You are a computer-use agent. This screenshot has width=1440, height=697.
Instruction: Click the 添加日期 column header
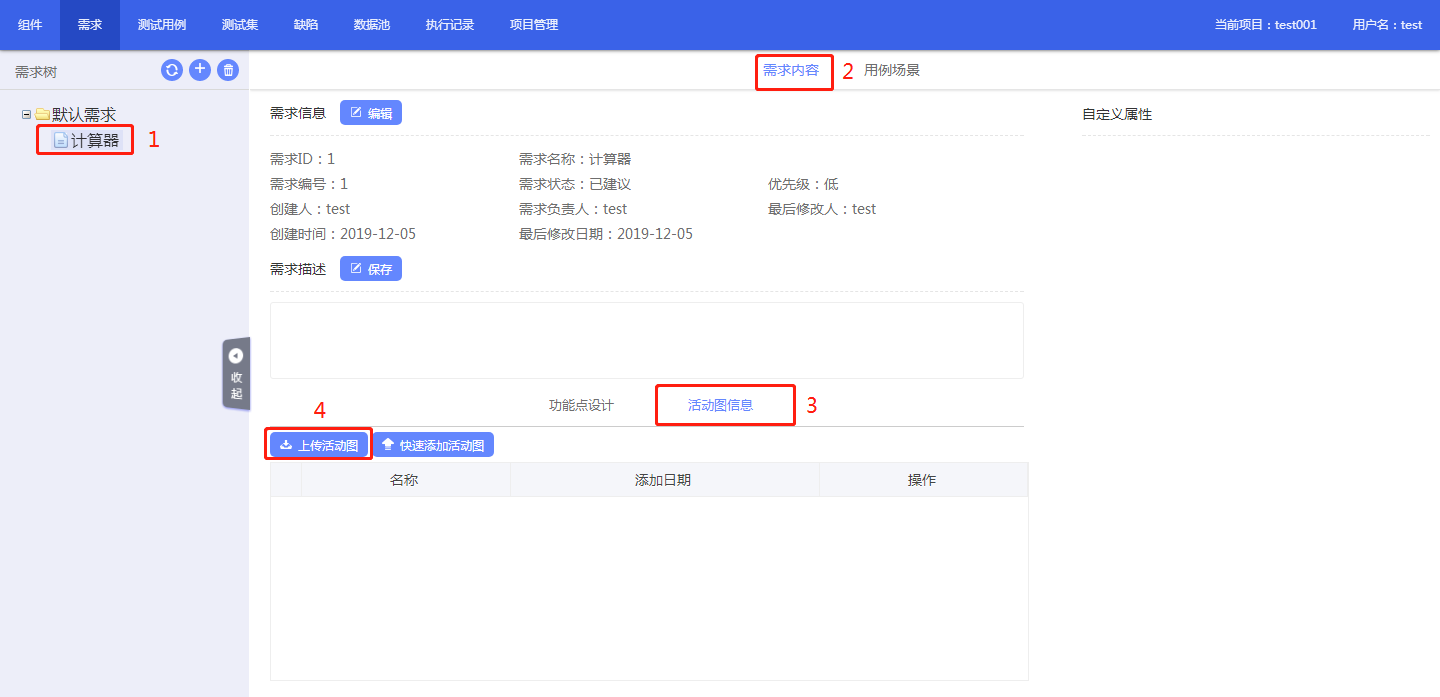coord(663,480)
